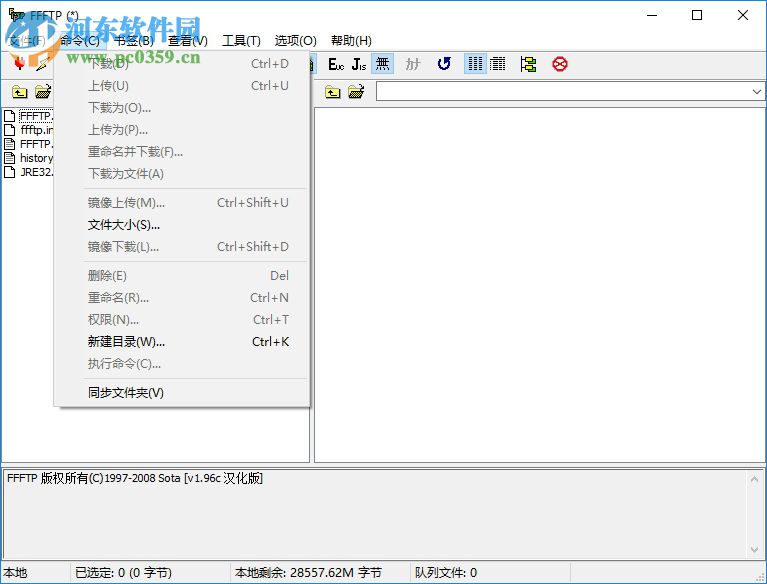Go up a folder in remote pane
This screenshot has height=584, width=767.
click(x=333, y=91)
